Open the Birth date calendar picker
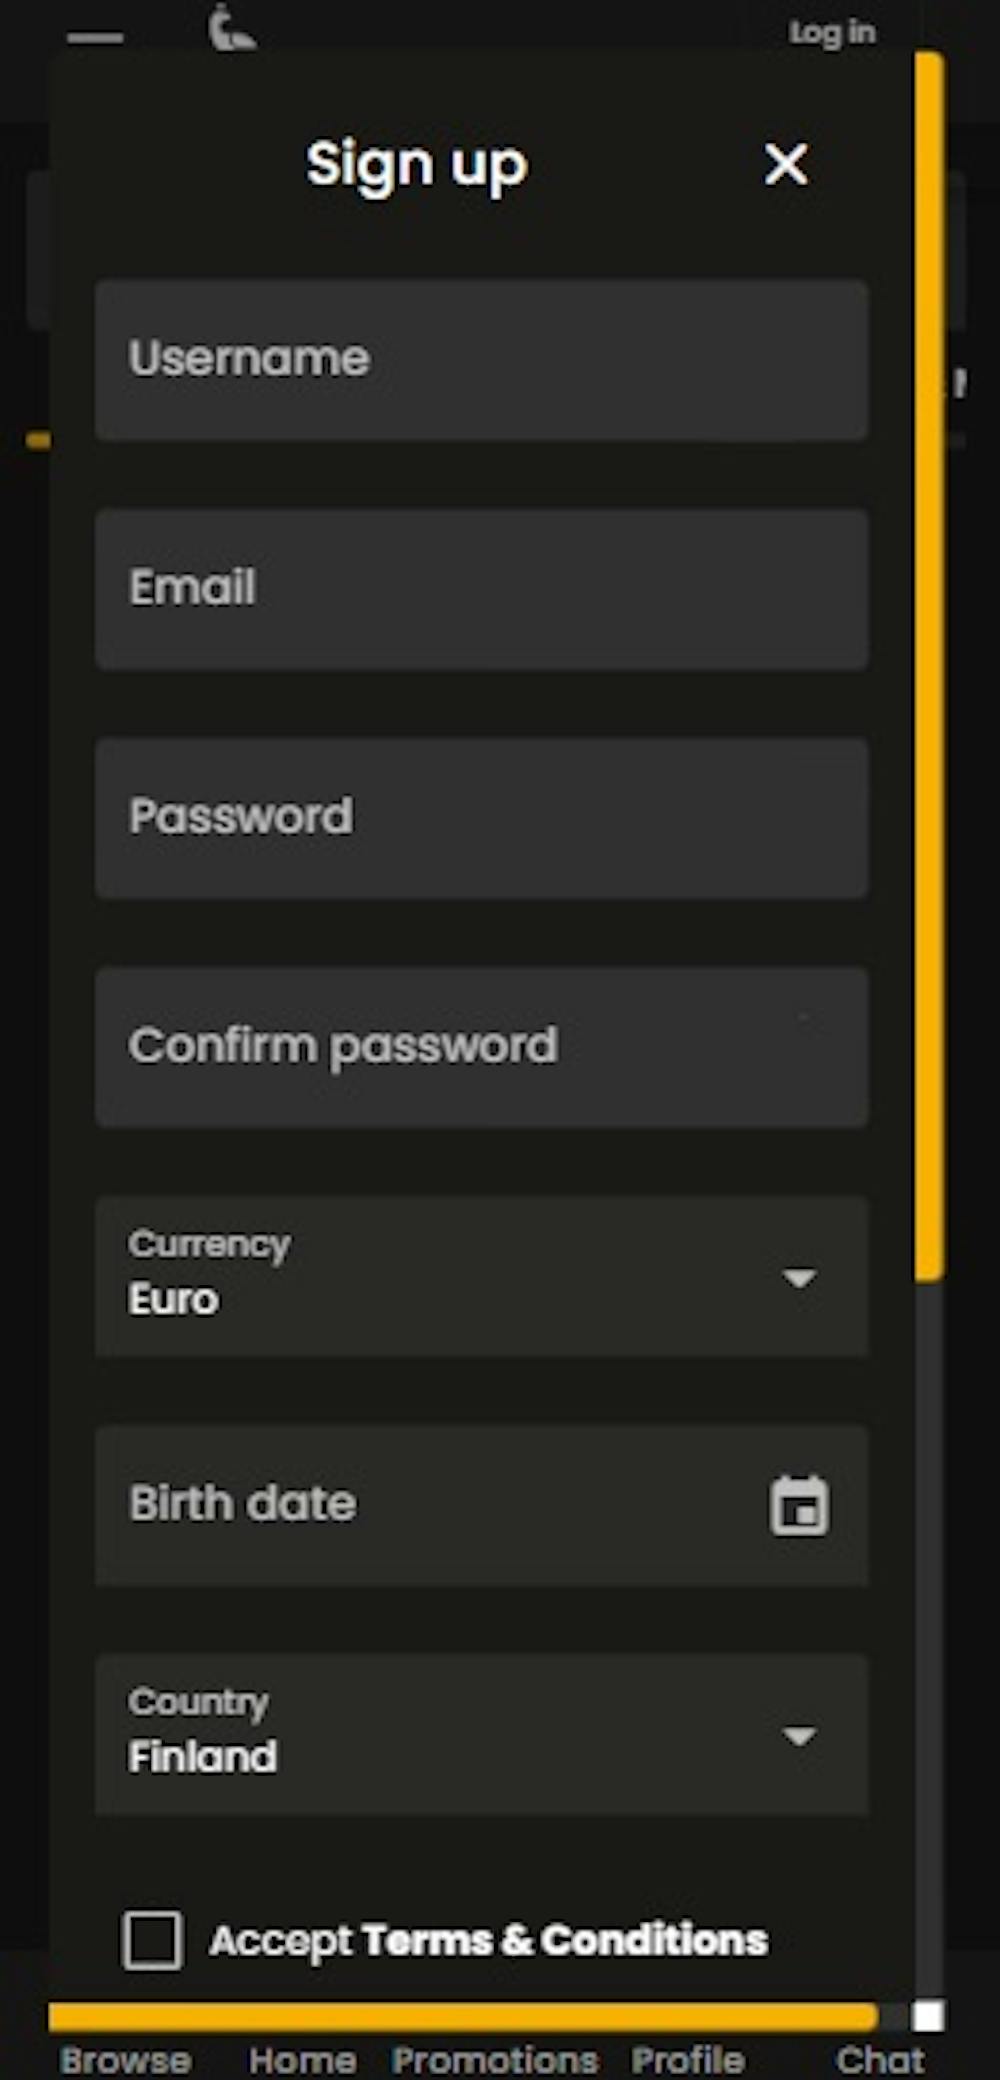 pyautogui.click(x=799, y=1505)
